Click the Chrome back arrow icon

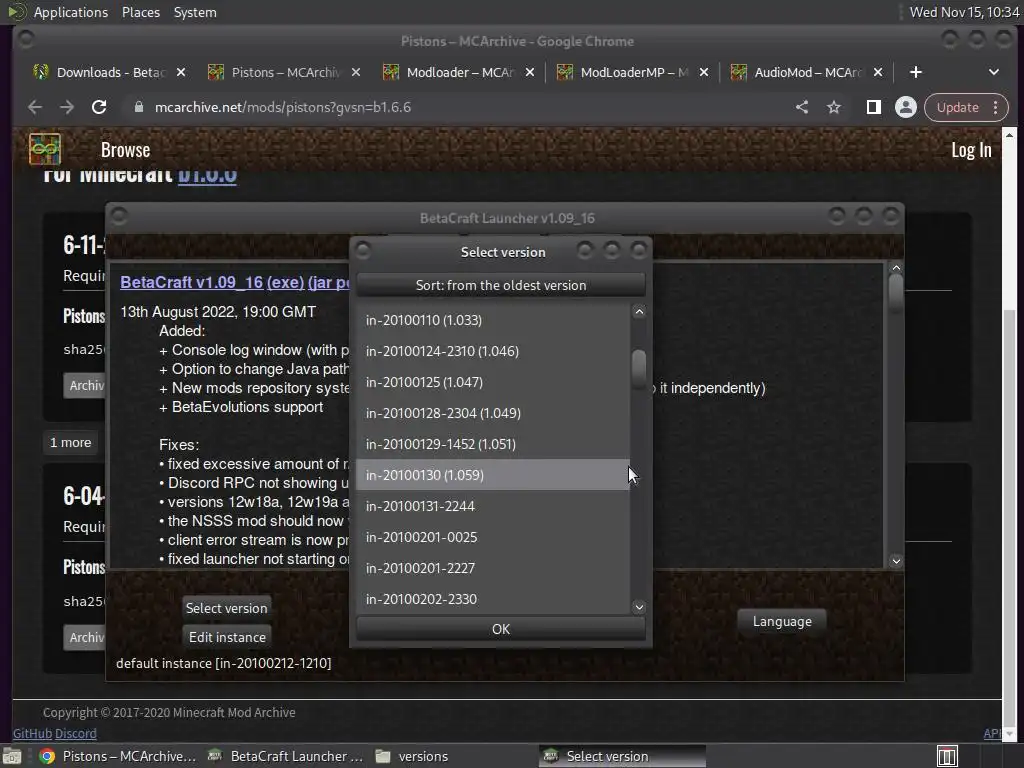point(35,107)
